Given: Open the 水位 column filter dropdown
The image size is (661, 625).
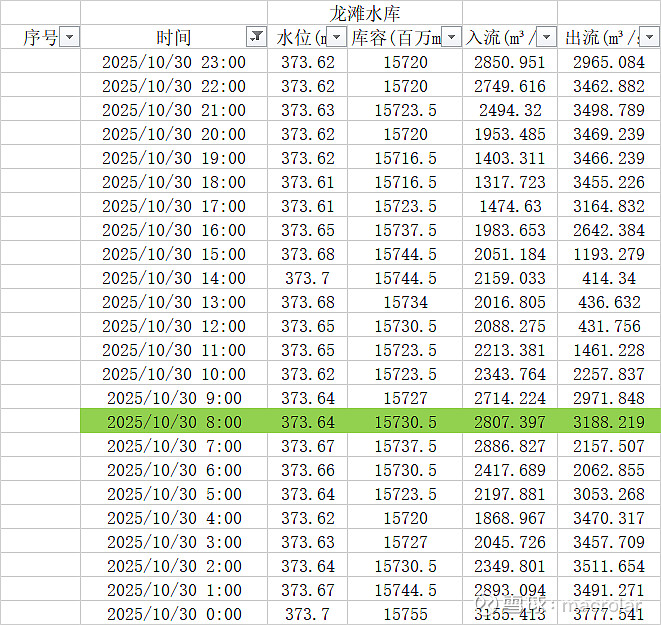Looking at the screenshot, I should [336, 37].
